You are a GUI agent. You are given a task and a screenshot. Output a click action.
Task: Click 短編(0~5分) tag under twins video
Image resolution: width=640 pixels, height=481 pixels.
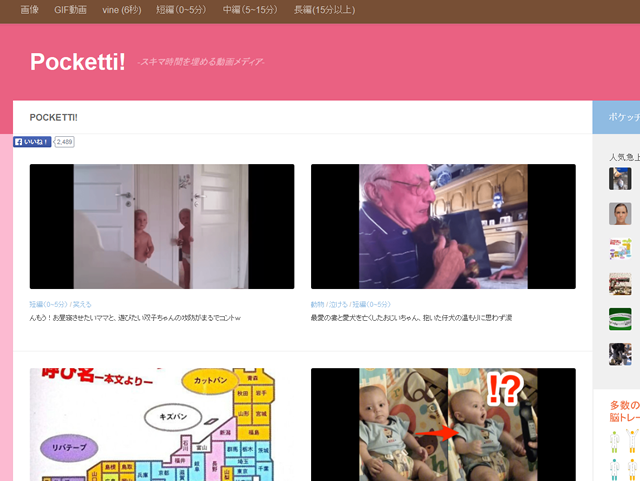click(48, 305)
